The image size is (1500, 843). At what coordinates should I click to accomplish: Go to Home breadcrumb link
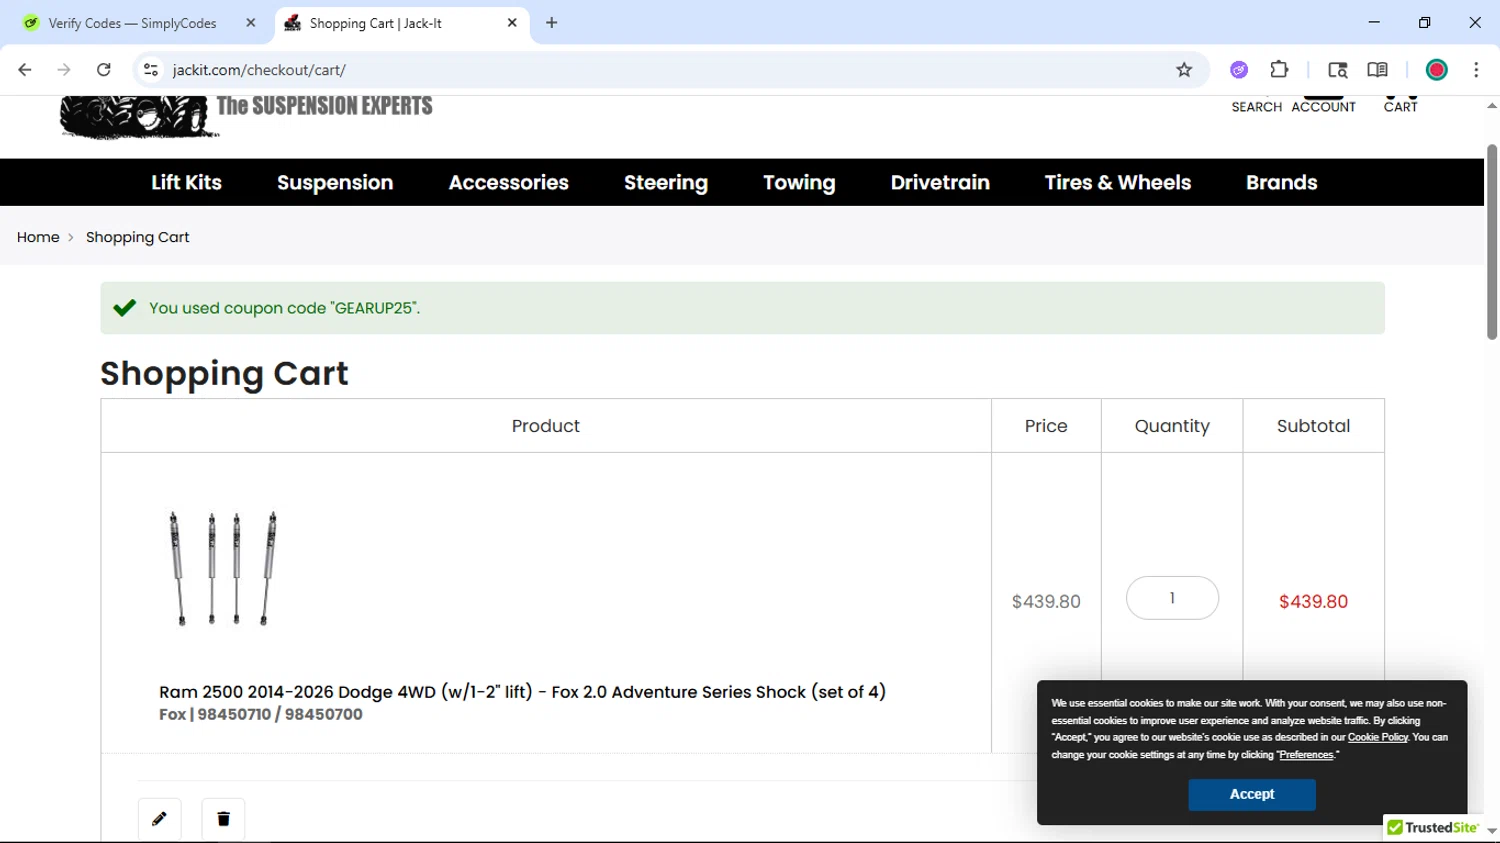pyautogui.click(x=38, y=237)
